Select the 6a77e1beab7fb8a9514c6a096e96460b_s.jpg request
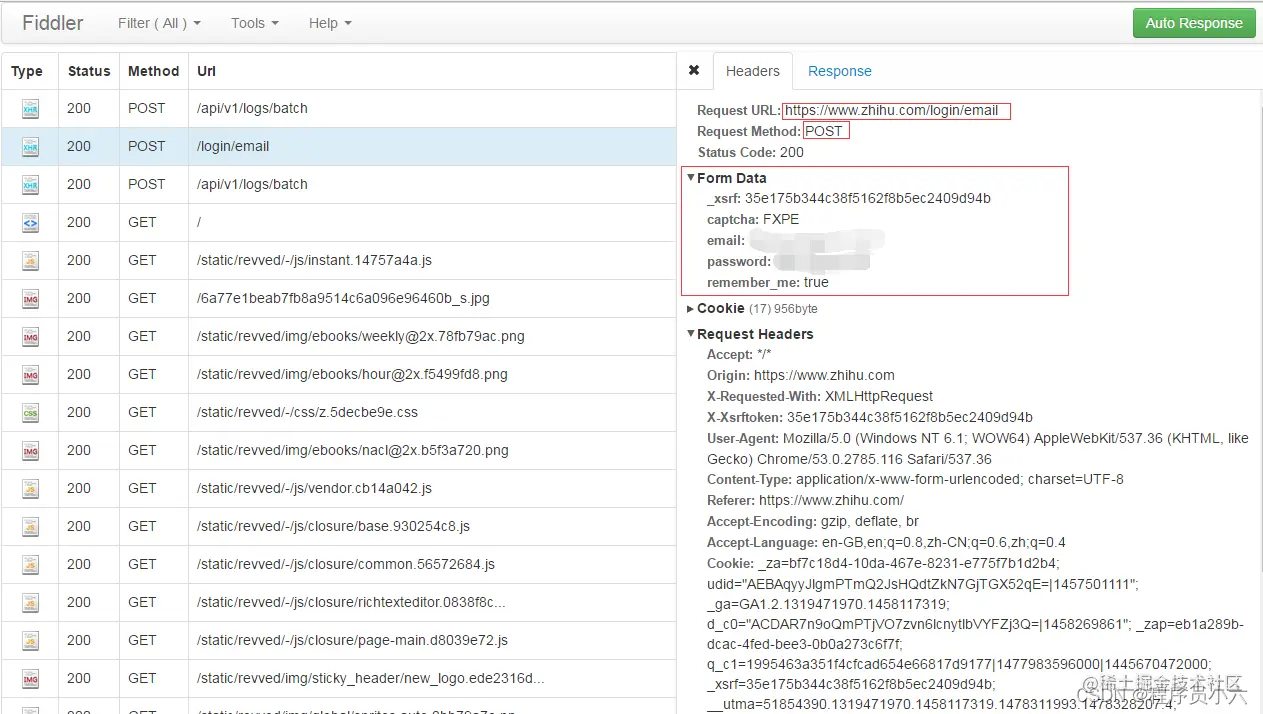 tap(339, 299)
